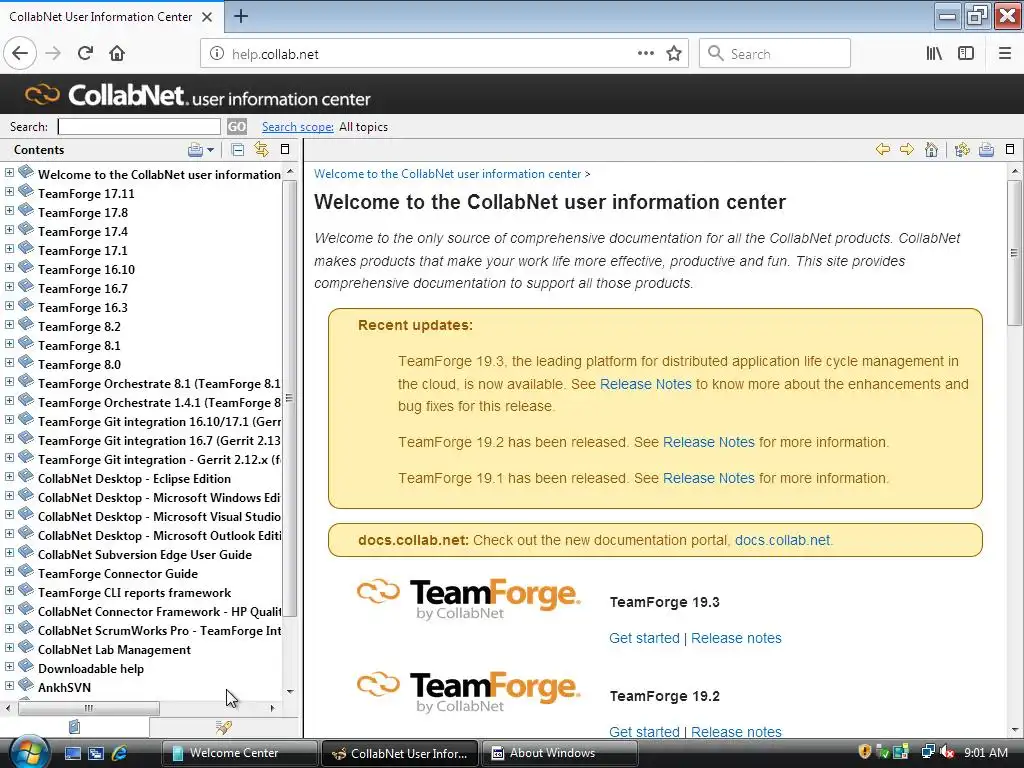Reload the current page
1024x768 pixels.
tap(86, 54)
